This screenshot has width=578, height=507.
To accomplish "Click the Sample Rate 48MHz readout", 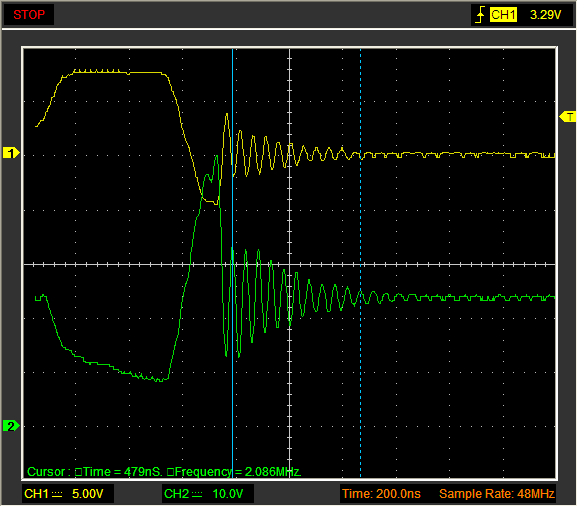I will click(x=497, y=494).
